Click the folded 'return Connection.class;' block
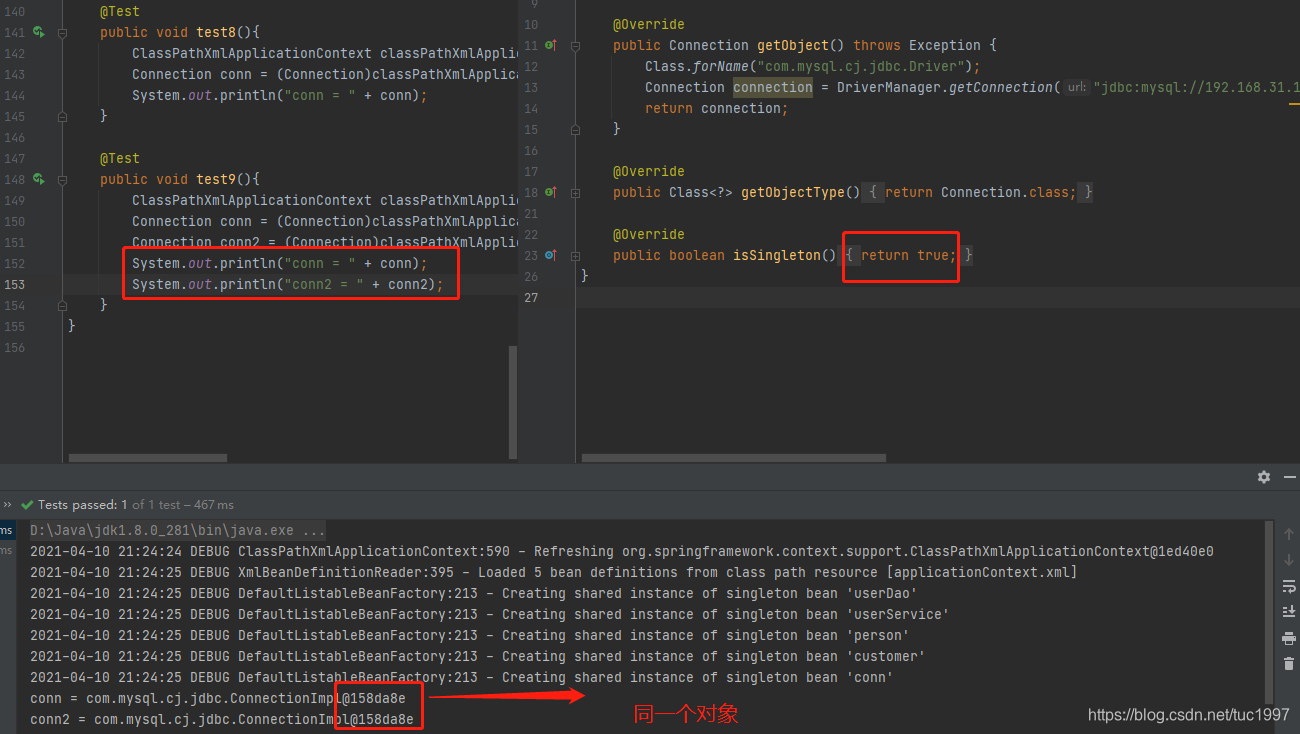Image resolution: width=1300 pixels, height=734 pixels. tap(980, 192)
